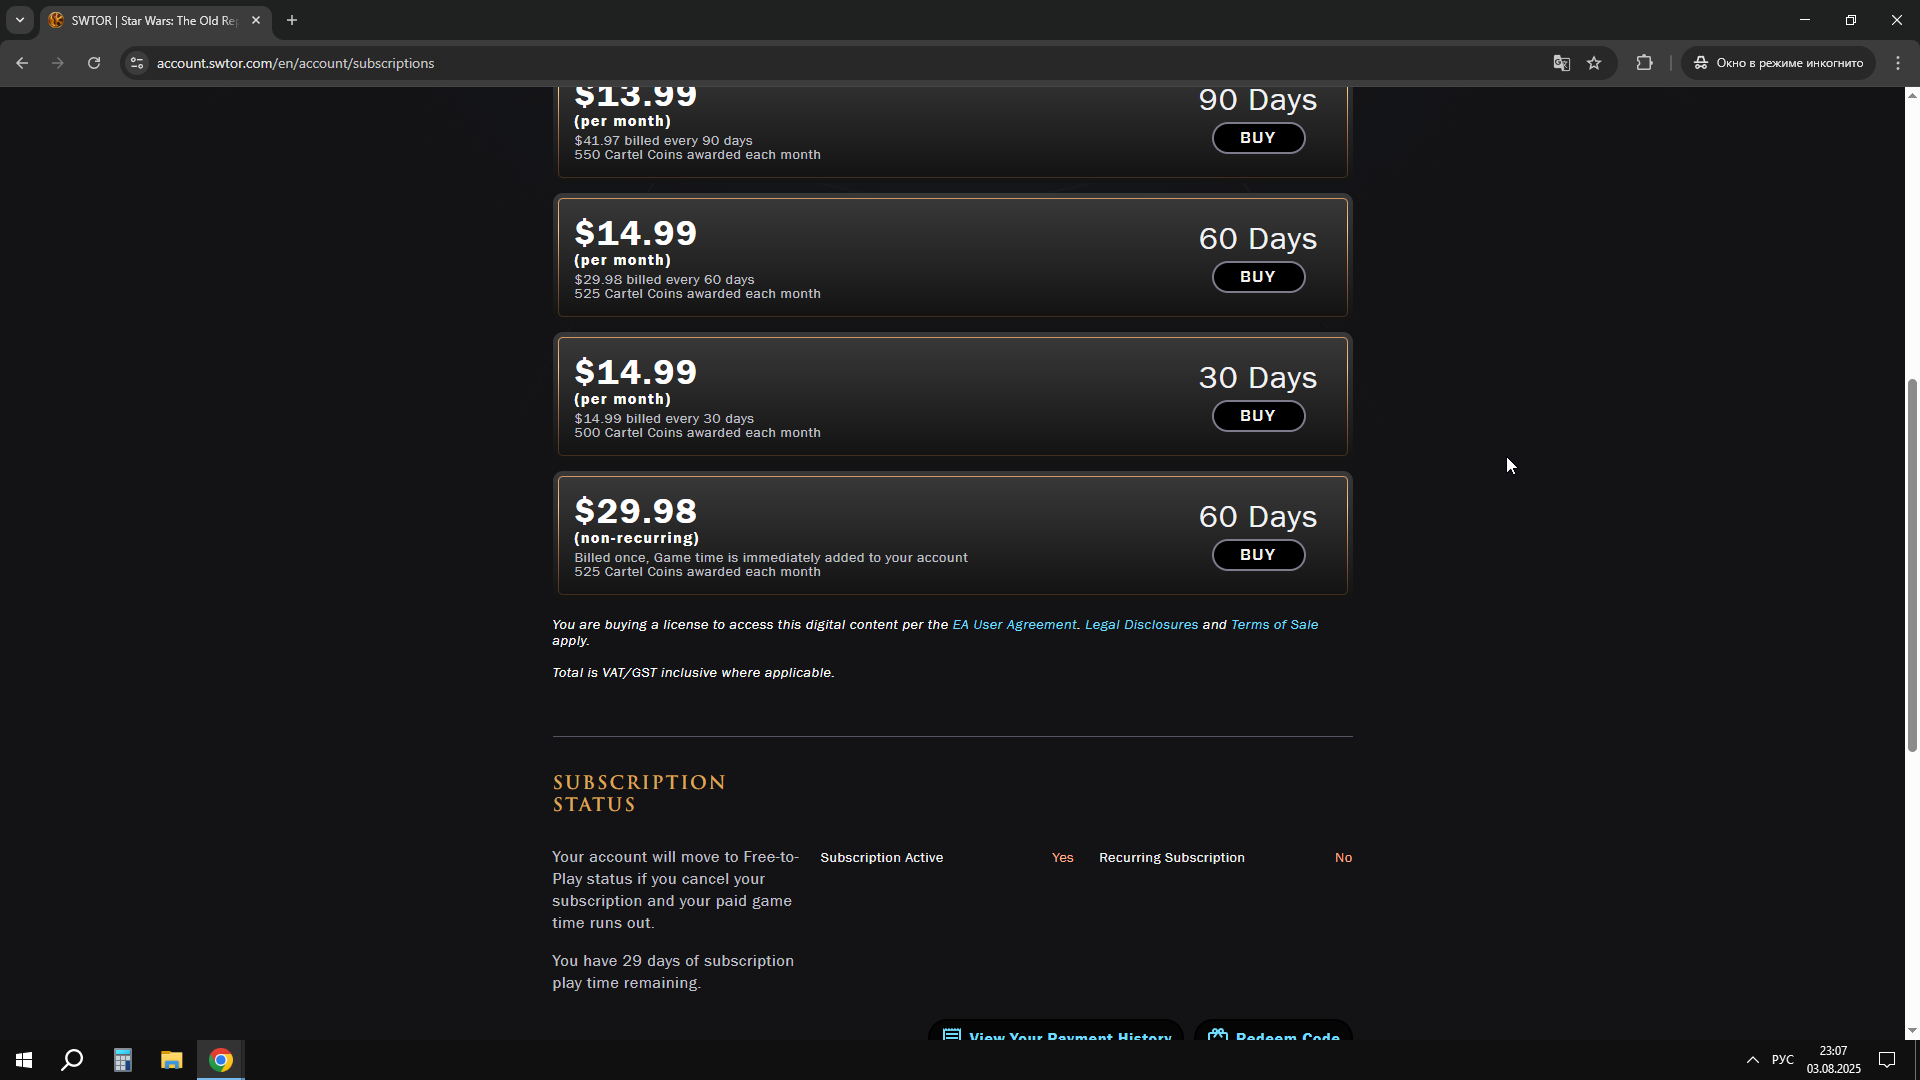The image size is (1920, 1080).
Task: Click the Redeem Code button
Action: 1273,1031
